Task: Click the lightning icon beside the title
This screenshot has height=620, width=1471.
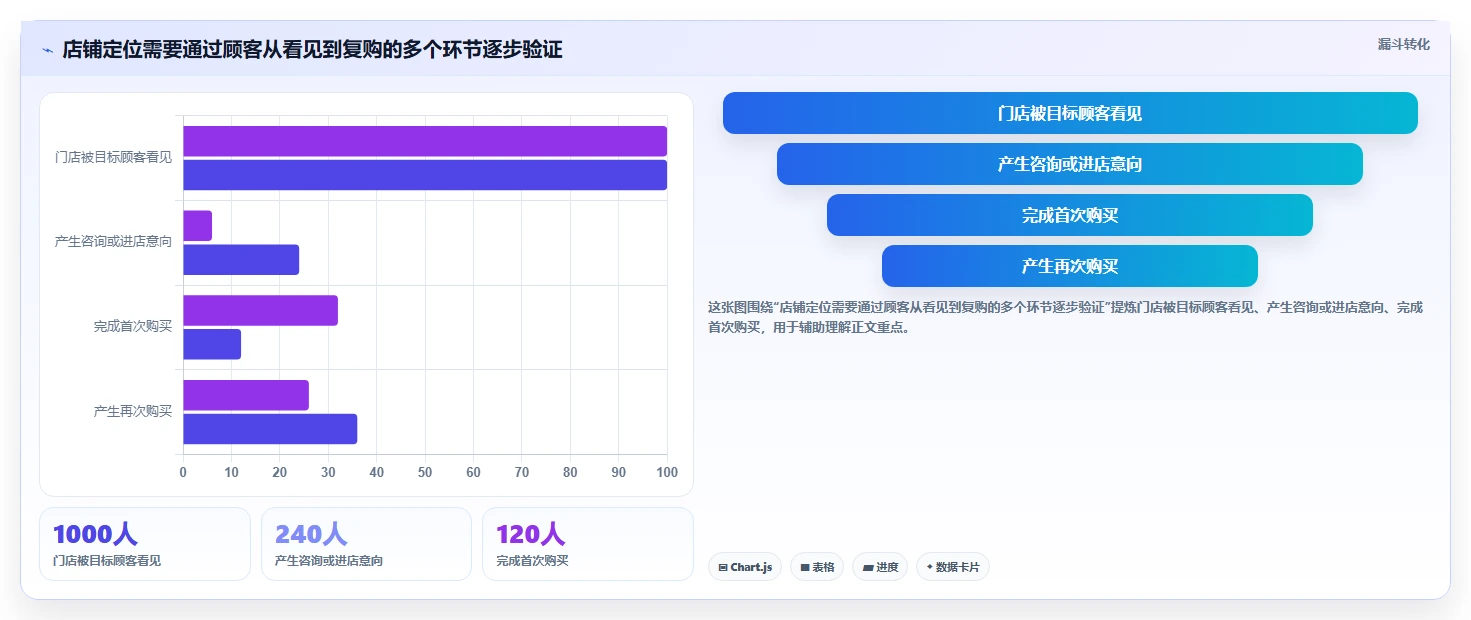Action: coord(48,50)
